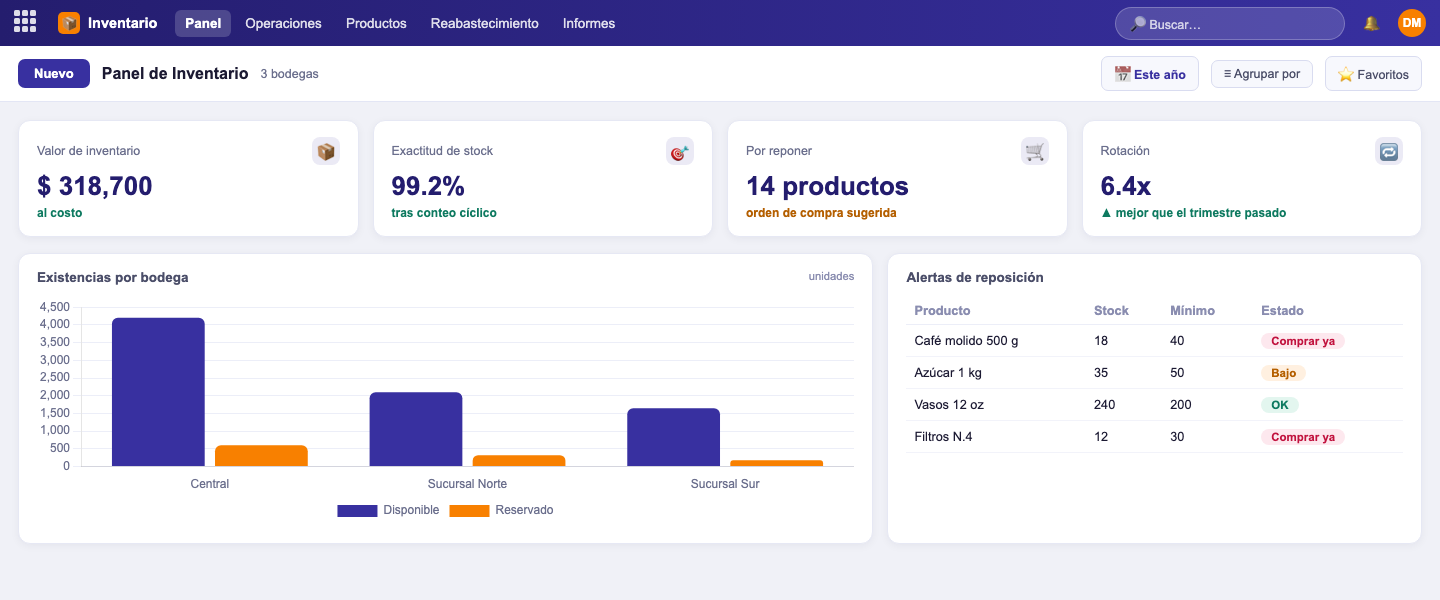The height and width of the screenshot is (600, 1440).
Task: Click the 14 productos value
Action: tap(827, 186)
